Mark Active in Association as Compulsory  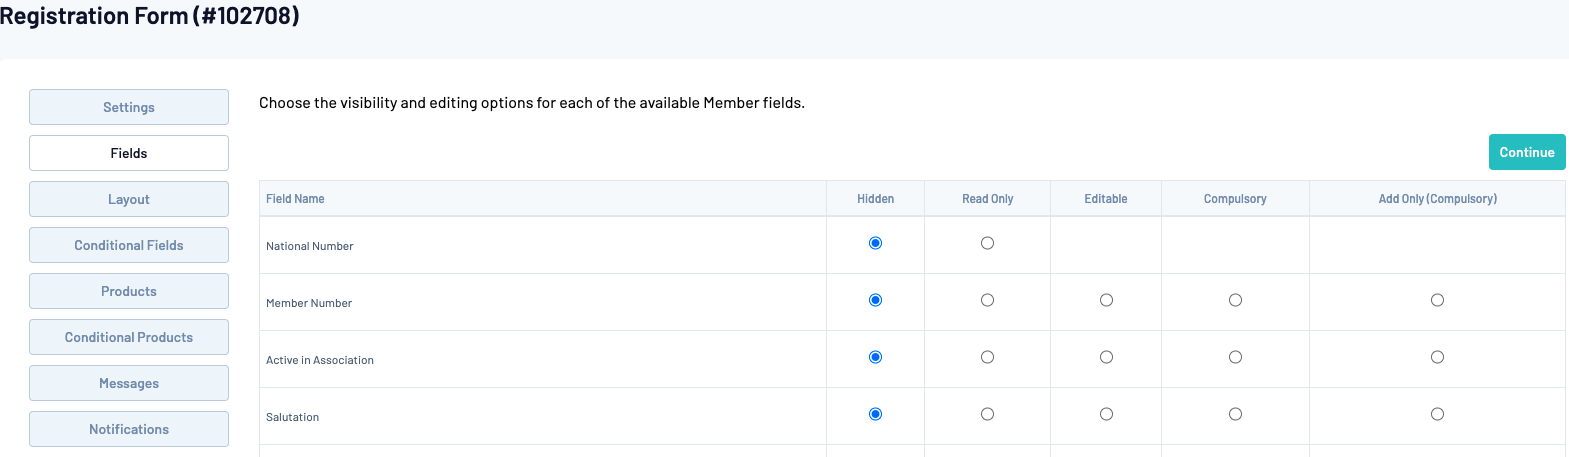coord(1235,357)
